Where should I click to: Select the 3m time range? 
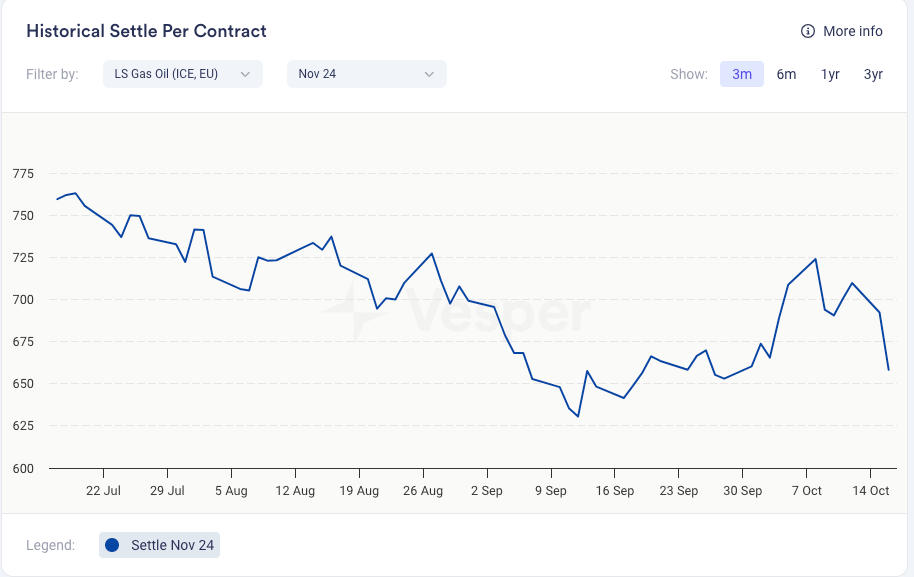coord(742,74)
